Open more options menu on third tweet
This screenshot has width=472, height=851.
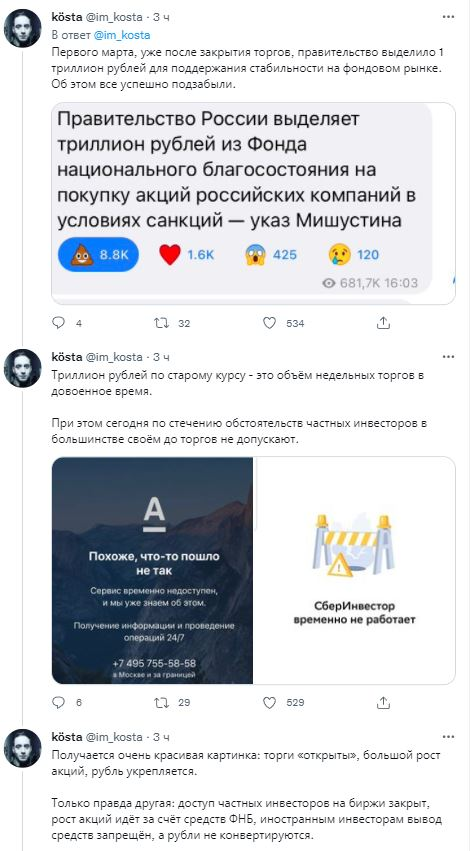[x=448, y=737]
